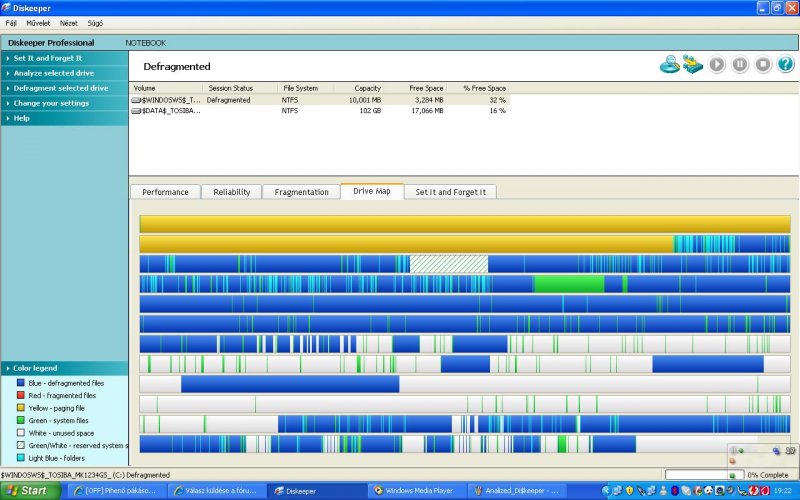Expand Change your settings section
Viewport: 800px width, 500px height.
click(x=64, y=103)
